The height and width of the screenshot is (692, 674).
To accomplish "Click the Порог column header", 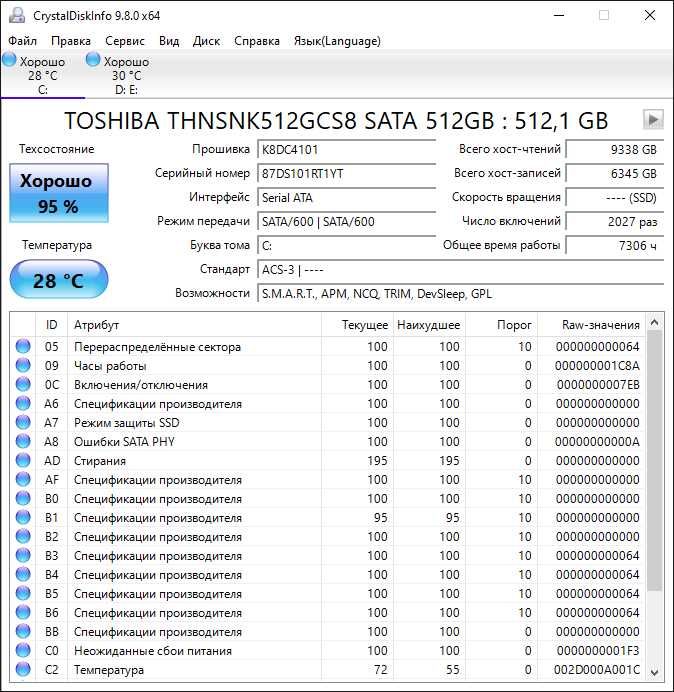I will pyautogui.click(x=501, y=325).
